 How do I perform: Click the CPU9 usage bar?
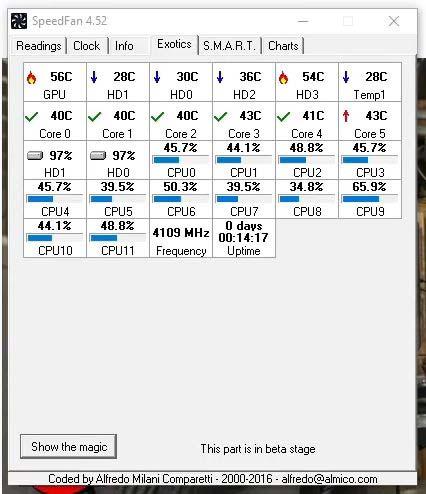pos(370,199)
